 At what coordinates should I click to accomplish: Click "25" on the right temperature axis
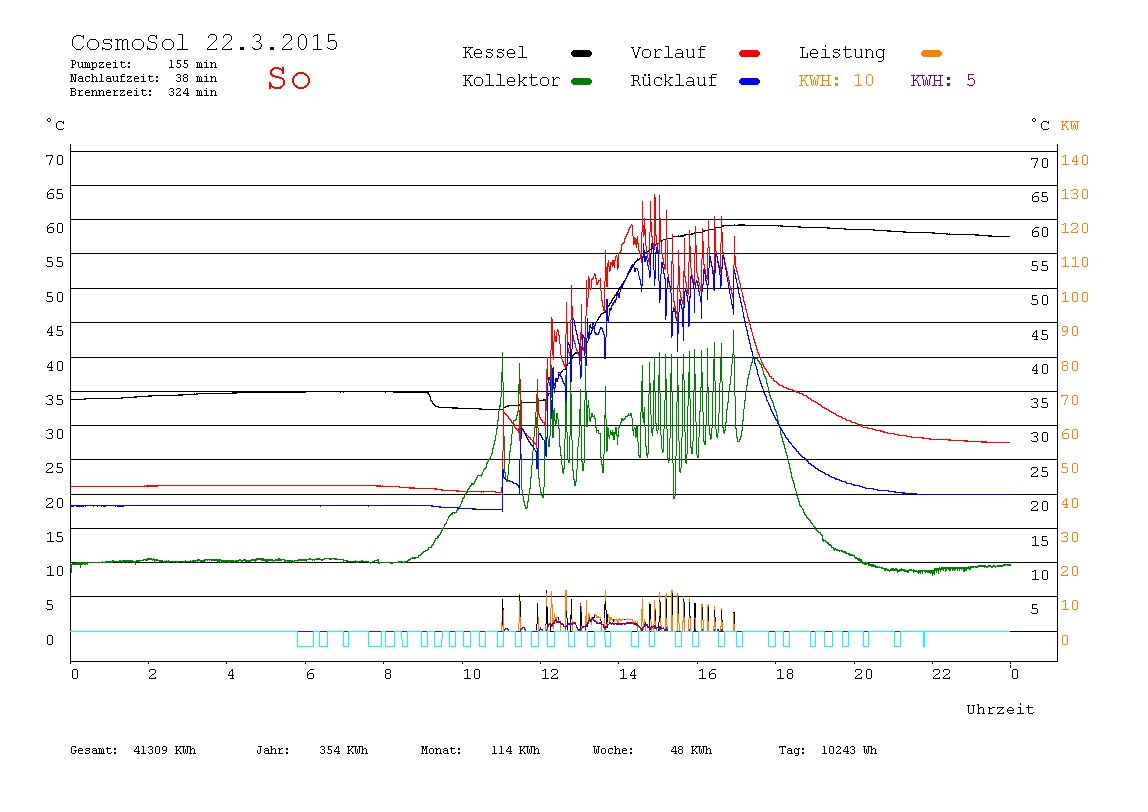pos(1040,472)
